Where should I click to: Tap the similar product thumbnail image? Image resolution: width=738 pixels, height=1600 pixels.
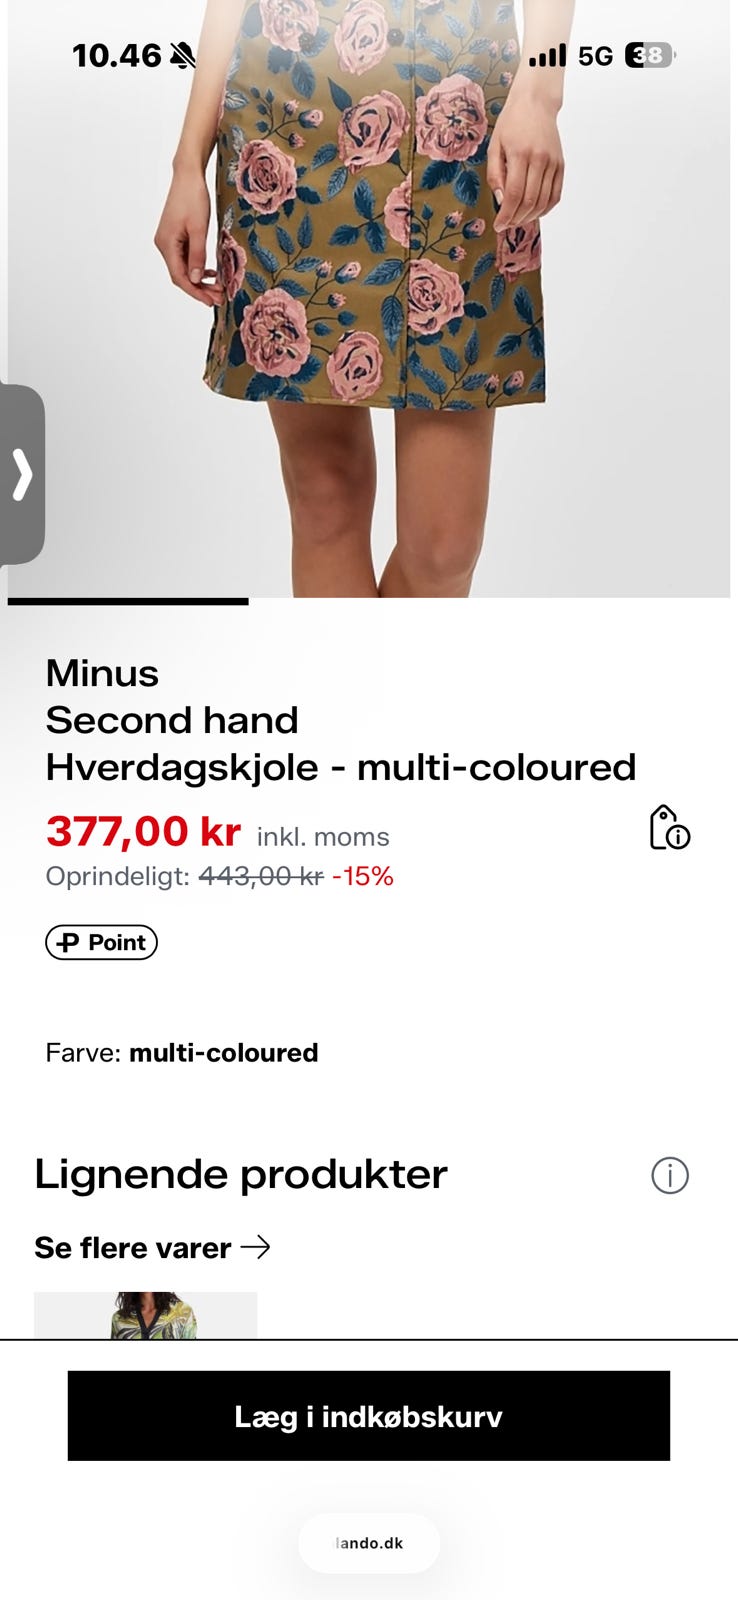(x=146, y=1315)
